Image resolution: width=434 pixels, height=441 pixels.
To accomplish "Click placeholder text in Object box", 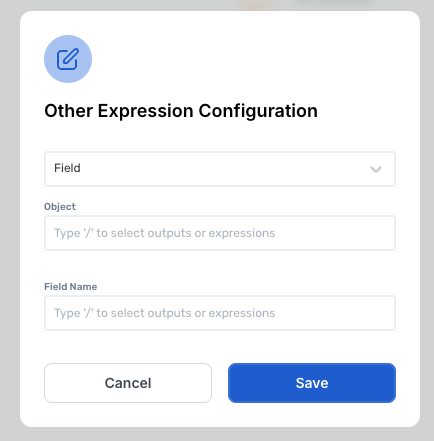I will point(165,233).
